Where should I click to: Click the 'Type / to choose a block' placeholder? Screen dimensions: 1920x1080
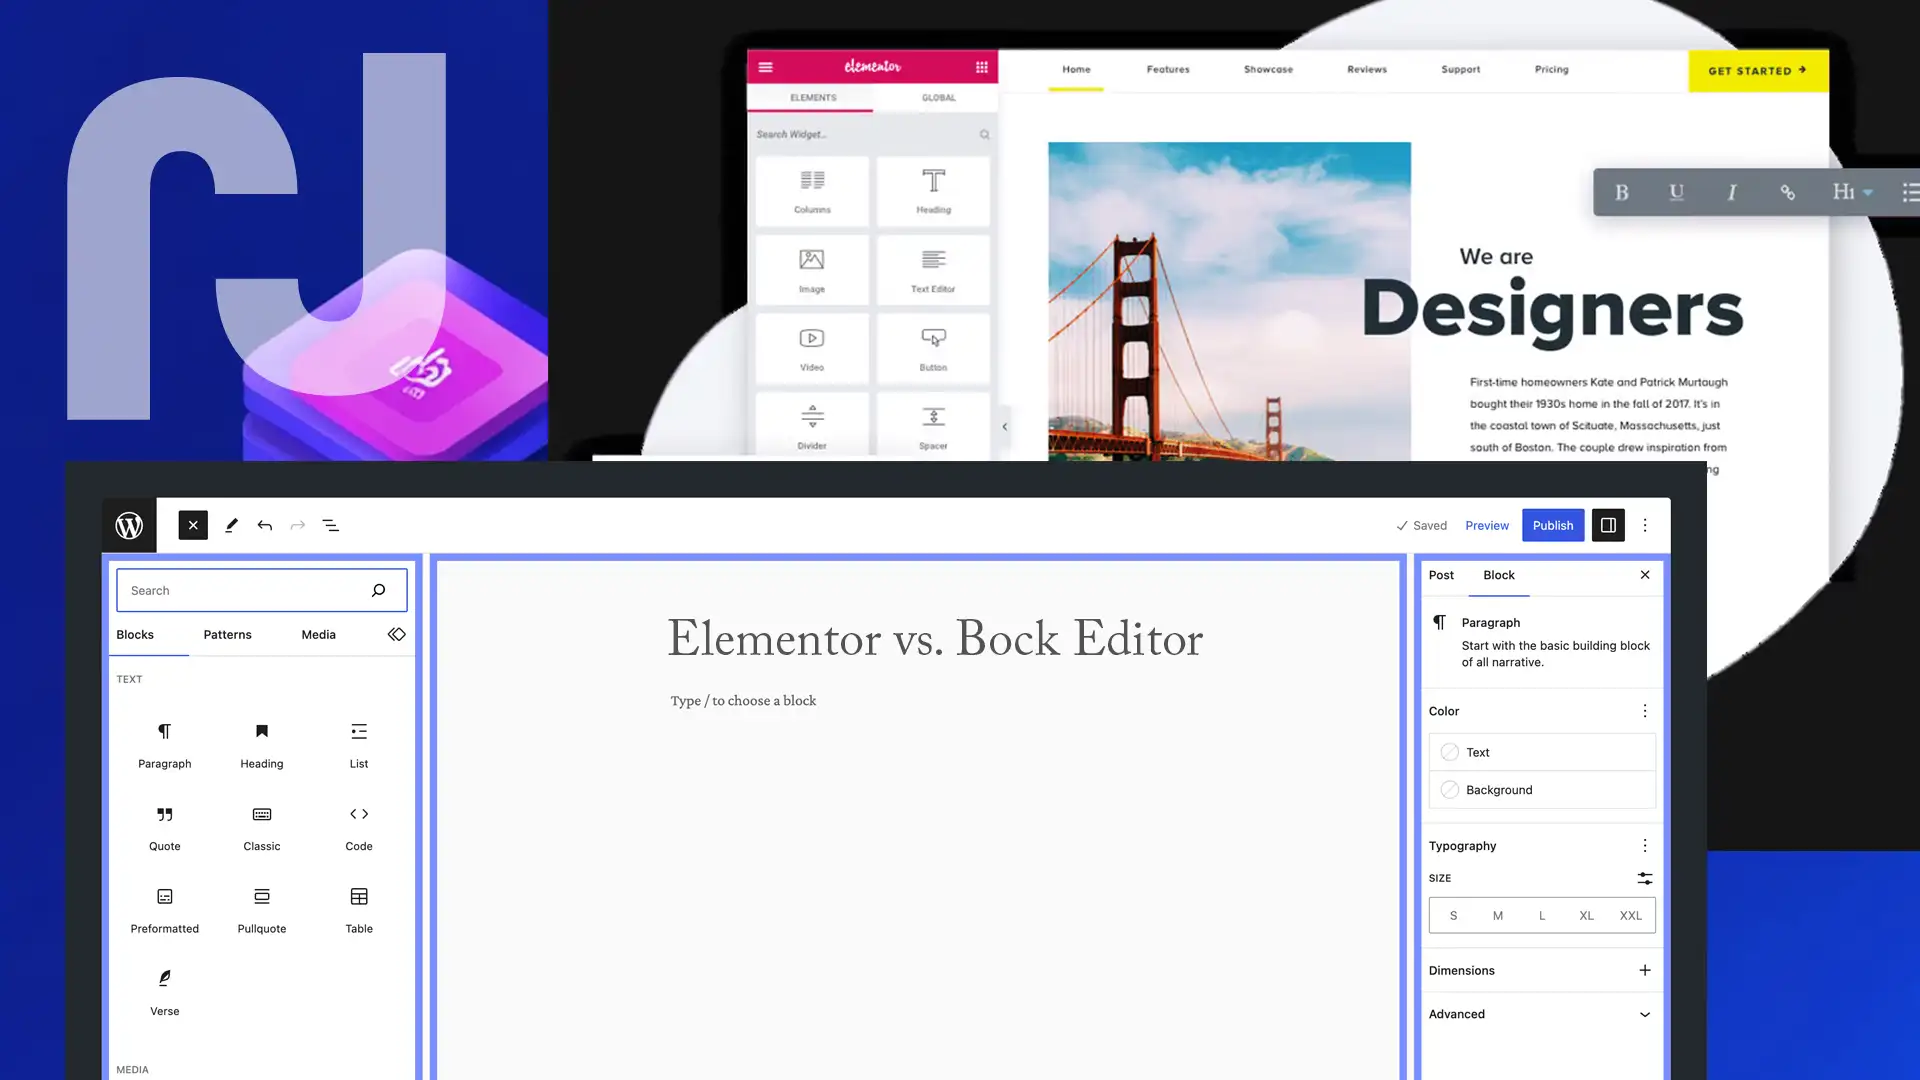click(743, 700)
